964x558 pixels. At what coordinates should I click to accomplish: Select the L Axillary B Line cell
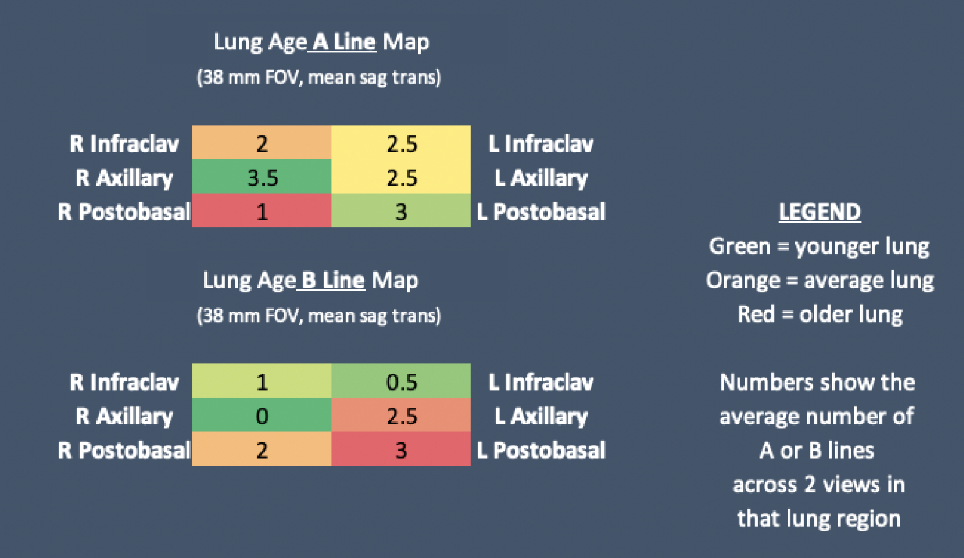pos(401,416)
